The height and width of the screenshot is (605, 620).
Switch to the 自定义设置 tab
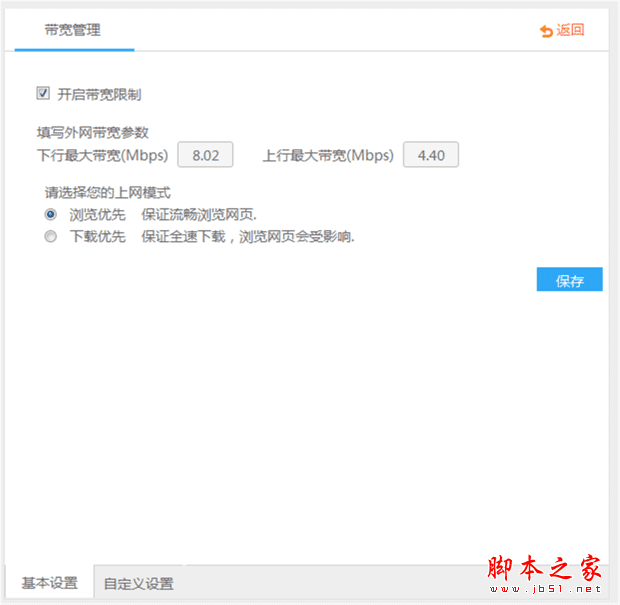coord(139,583)
